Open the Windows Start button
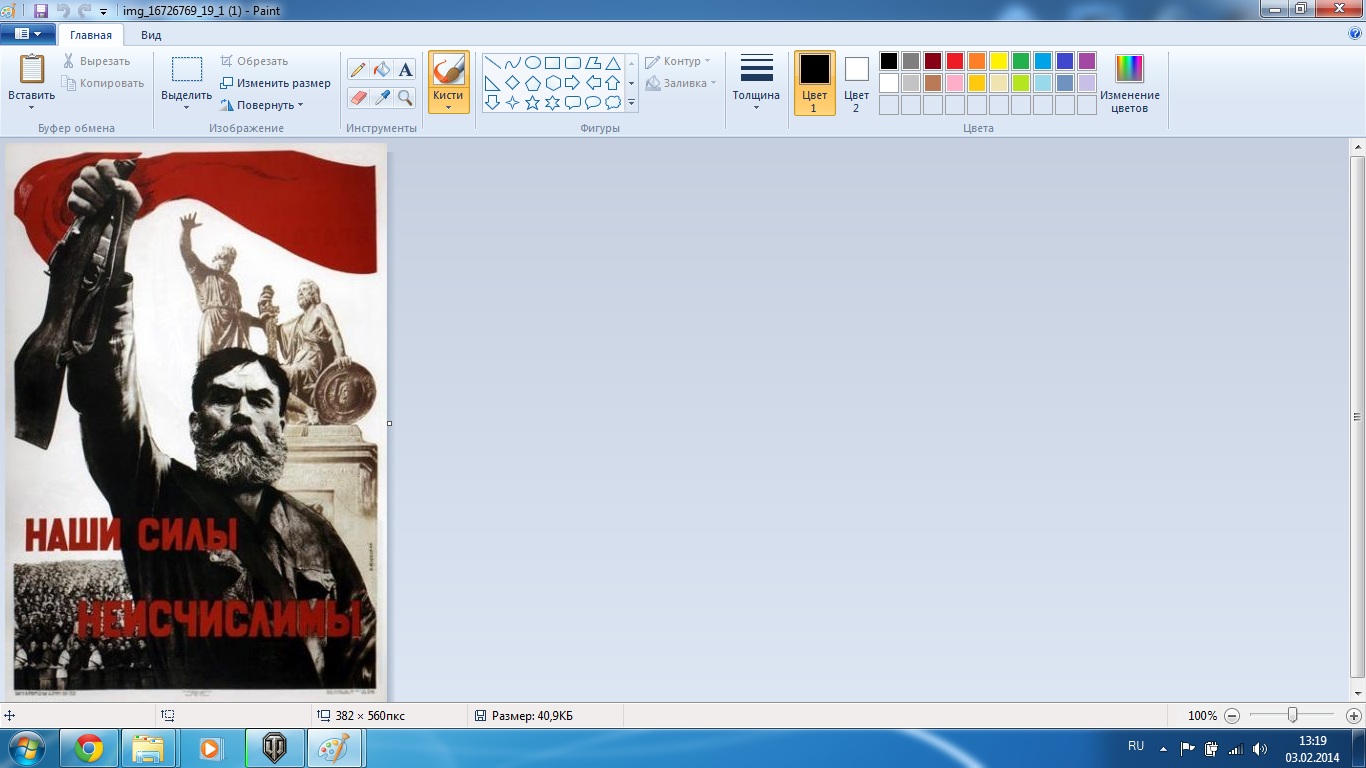 (x=25, y=748)
